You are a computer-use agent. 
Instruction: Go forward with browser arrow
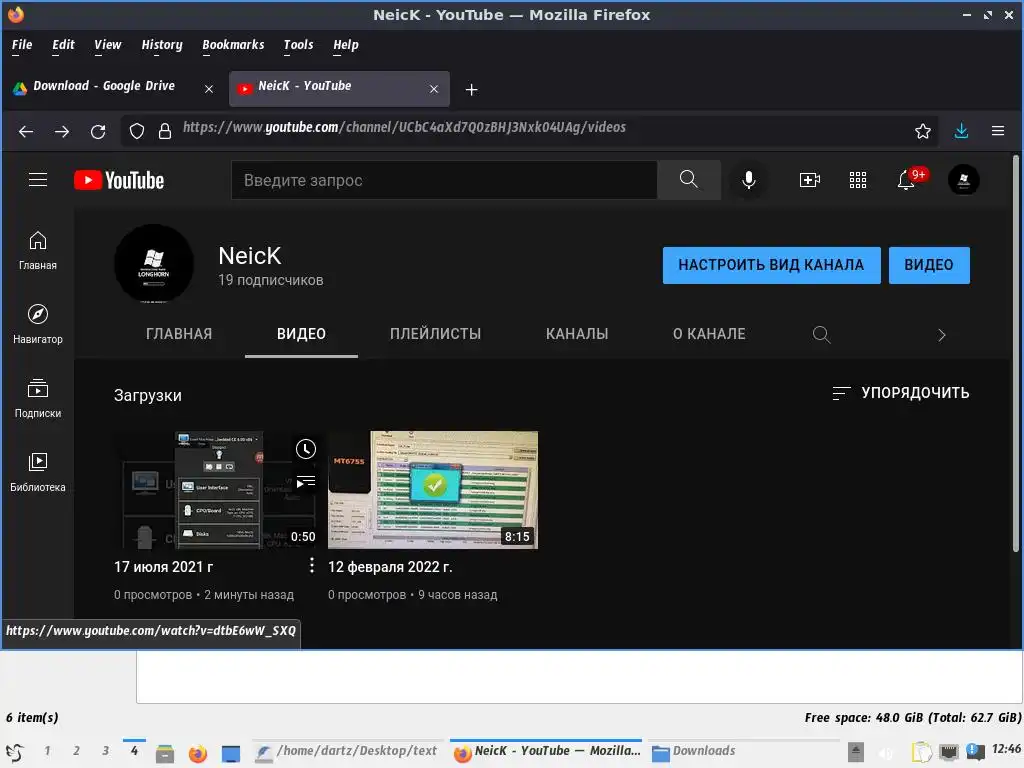[x=62, y=131]
